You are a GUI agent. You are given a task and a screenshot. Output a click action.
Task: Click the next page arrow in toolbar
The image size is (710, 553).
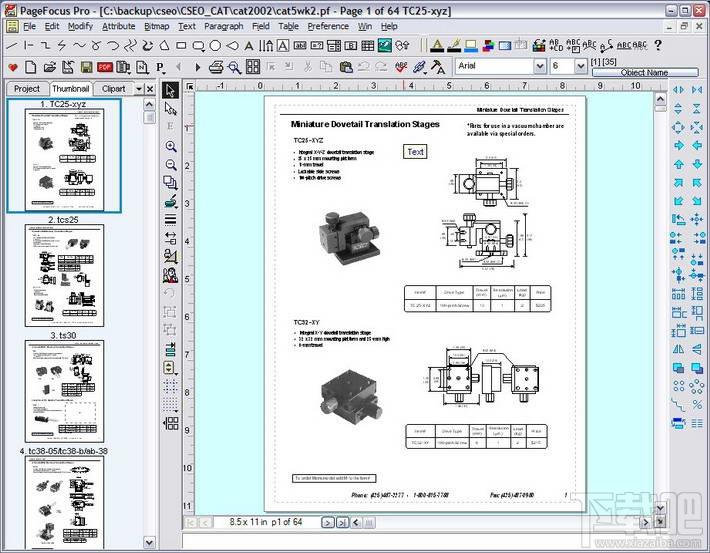197,67
